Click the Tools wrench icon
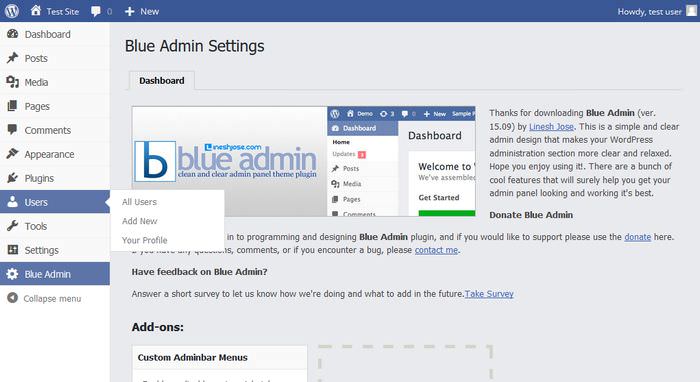This screenshot has width=700, height=382. [12, 226]
